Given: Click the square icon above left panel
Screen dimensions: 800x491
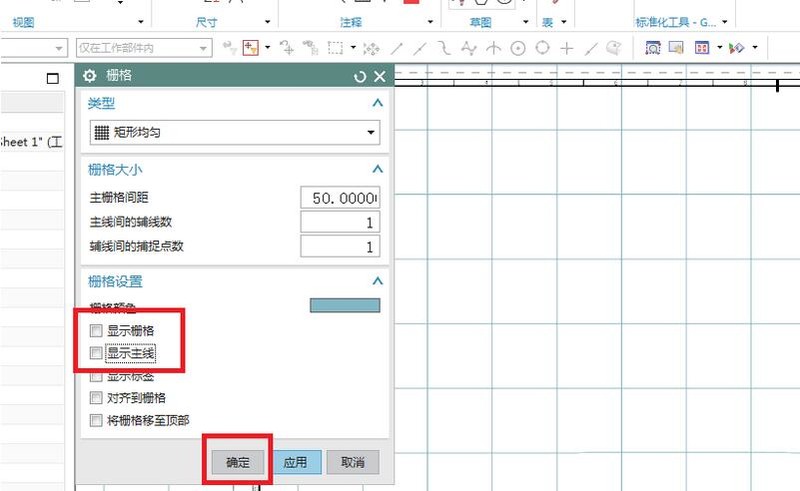Looking at the screenshot, I should pyautogui.click(x=53, y=78).
